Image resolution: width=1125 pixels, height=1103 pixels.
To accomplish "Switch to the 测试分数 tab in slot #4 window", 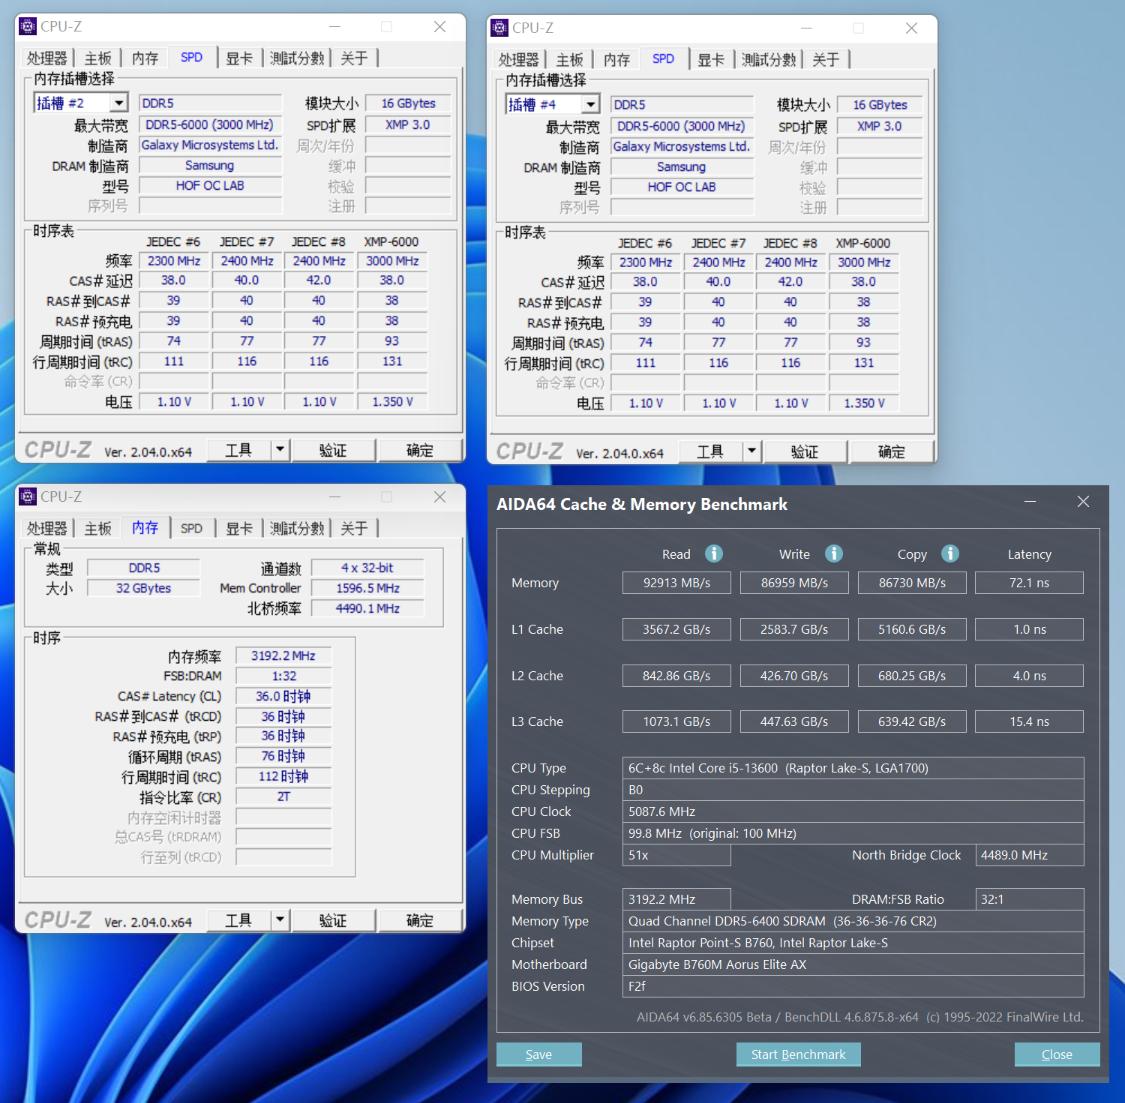I will (x=769, y=59).
